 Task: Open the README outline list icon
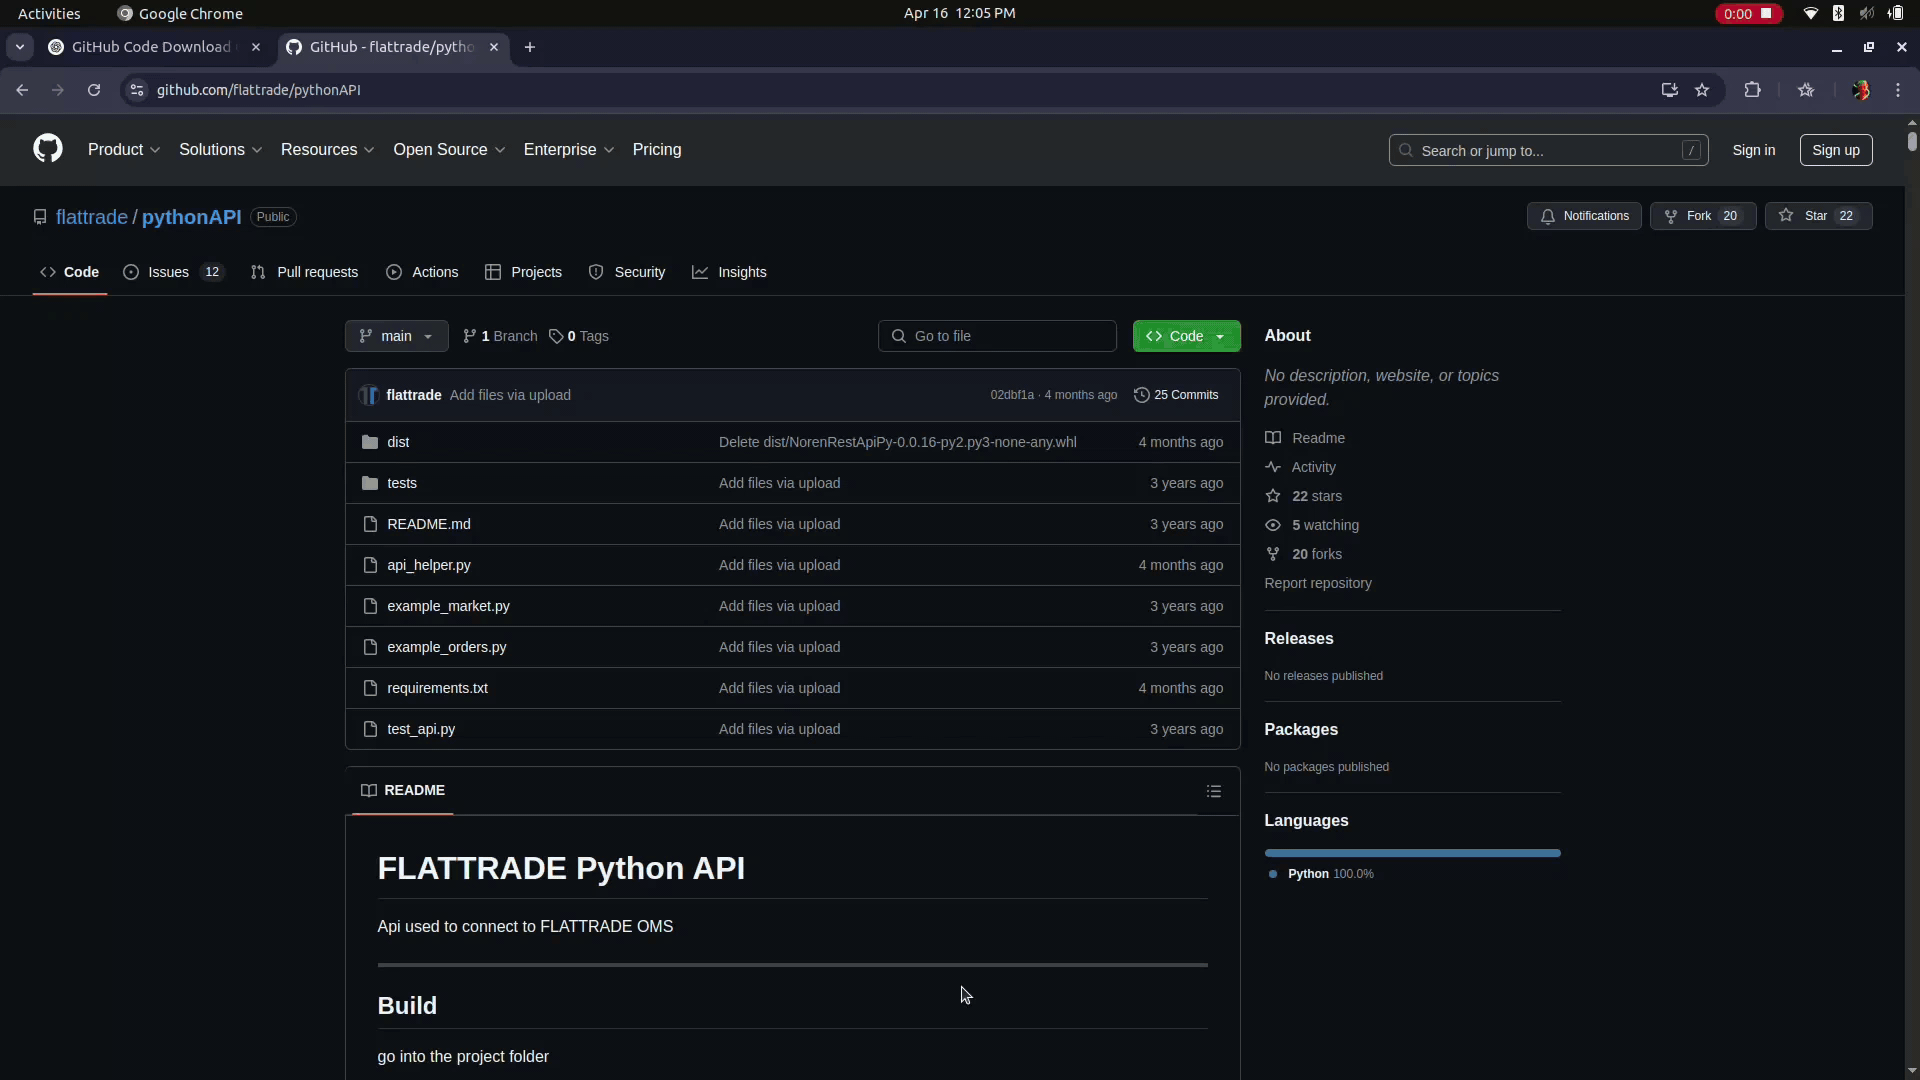point(1214,791)
